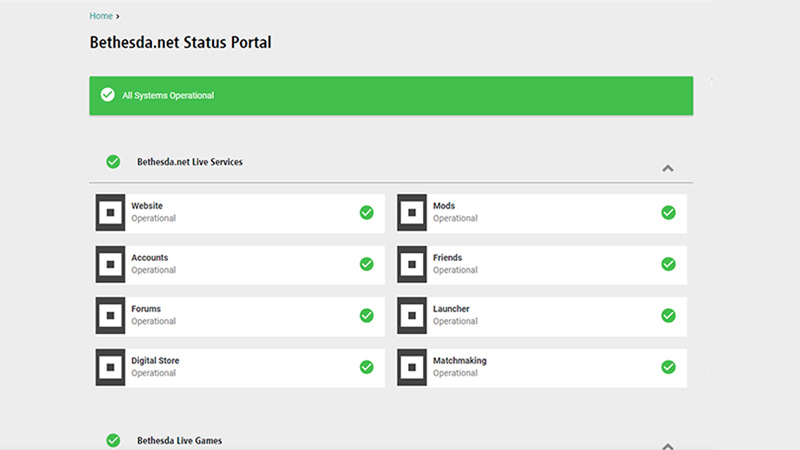This screenshot has width=800, height=450.
Task: Select the Forums service name
Action: pos(146,309)
